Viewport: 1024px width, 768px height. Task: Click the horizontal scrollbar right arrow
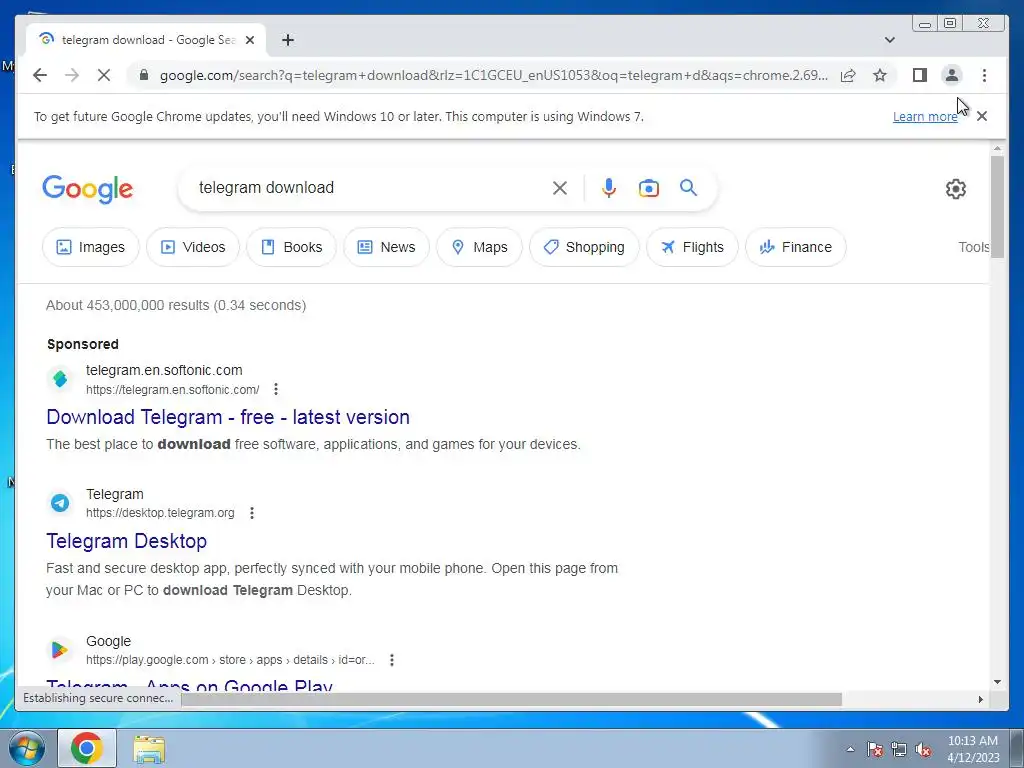click(x=981, y=699)
